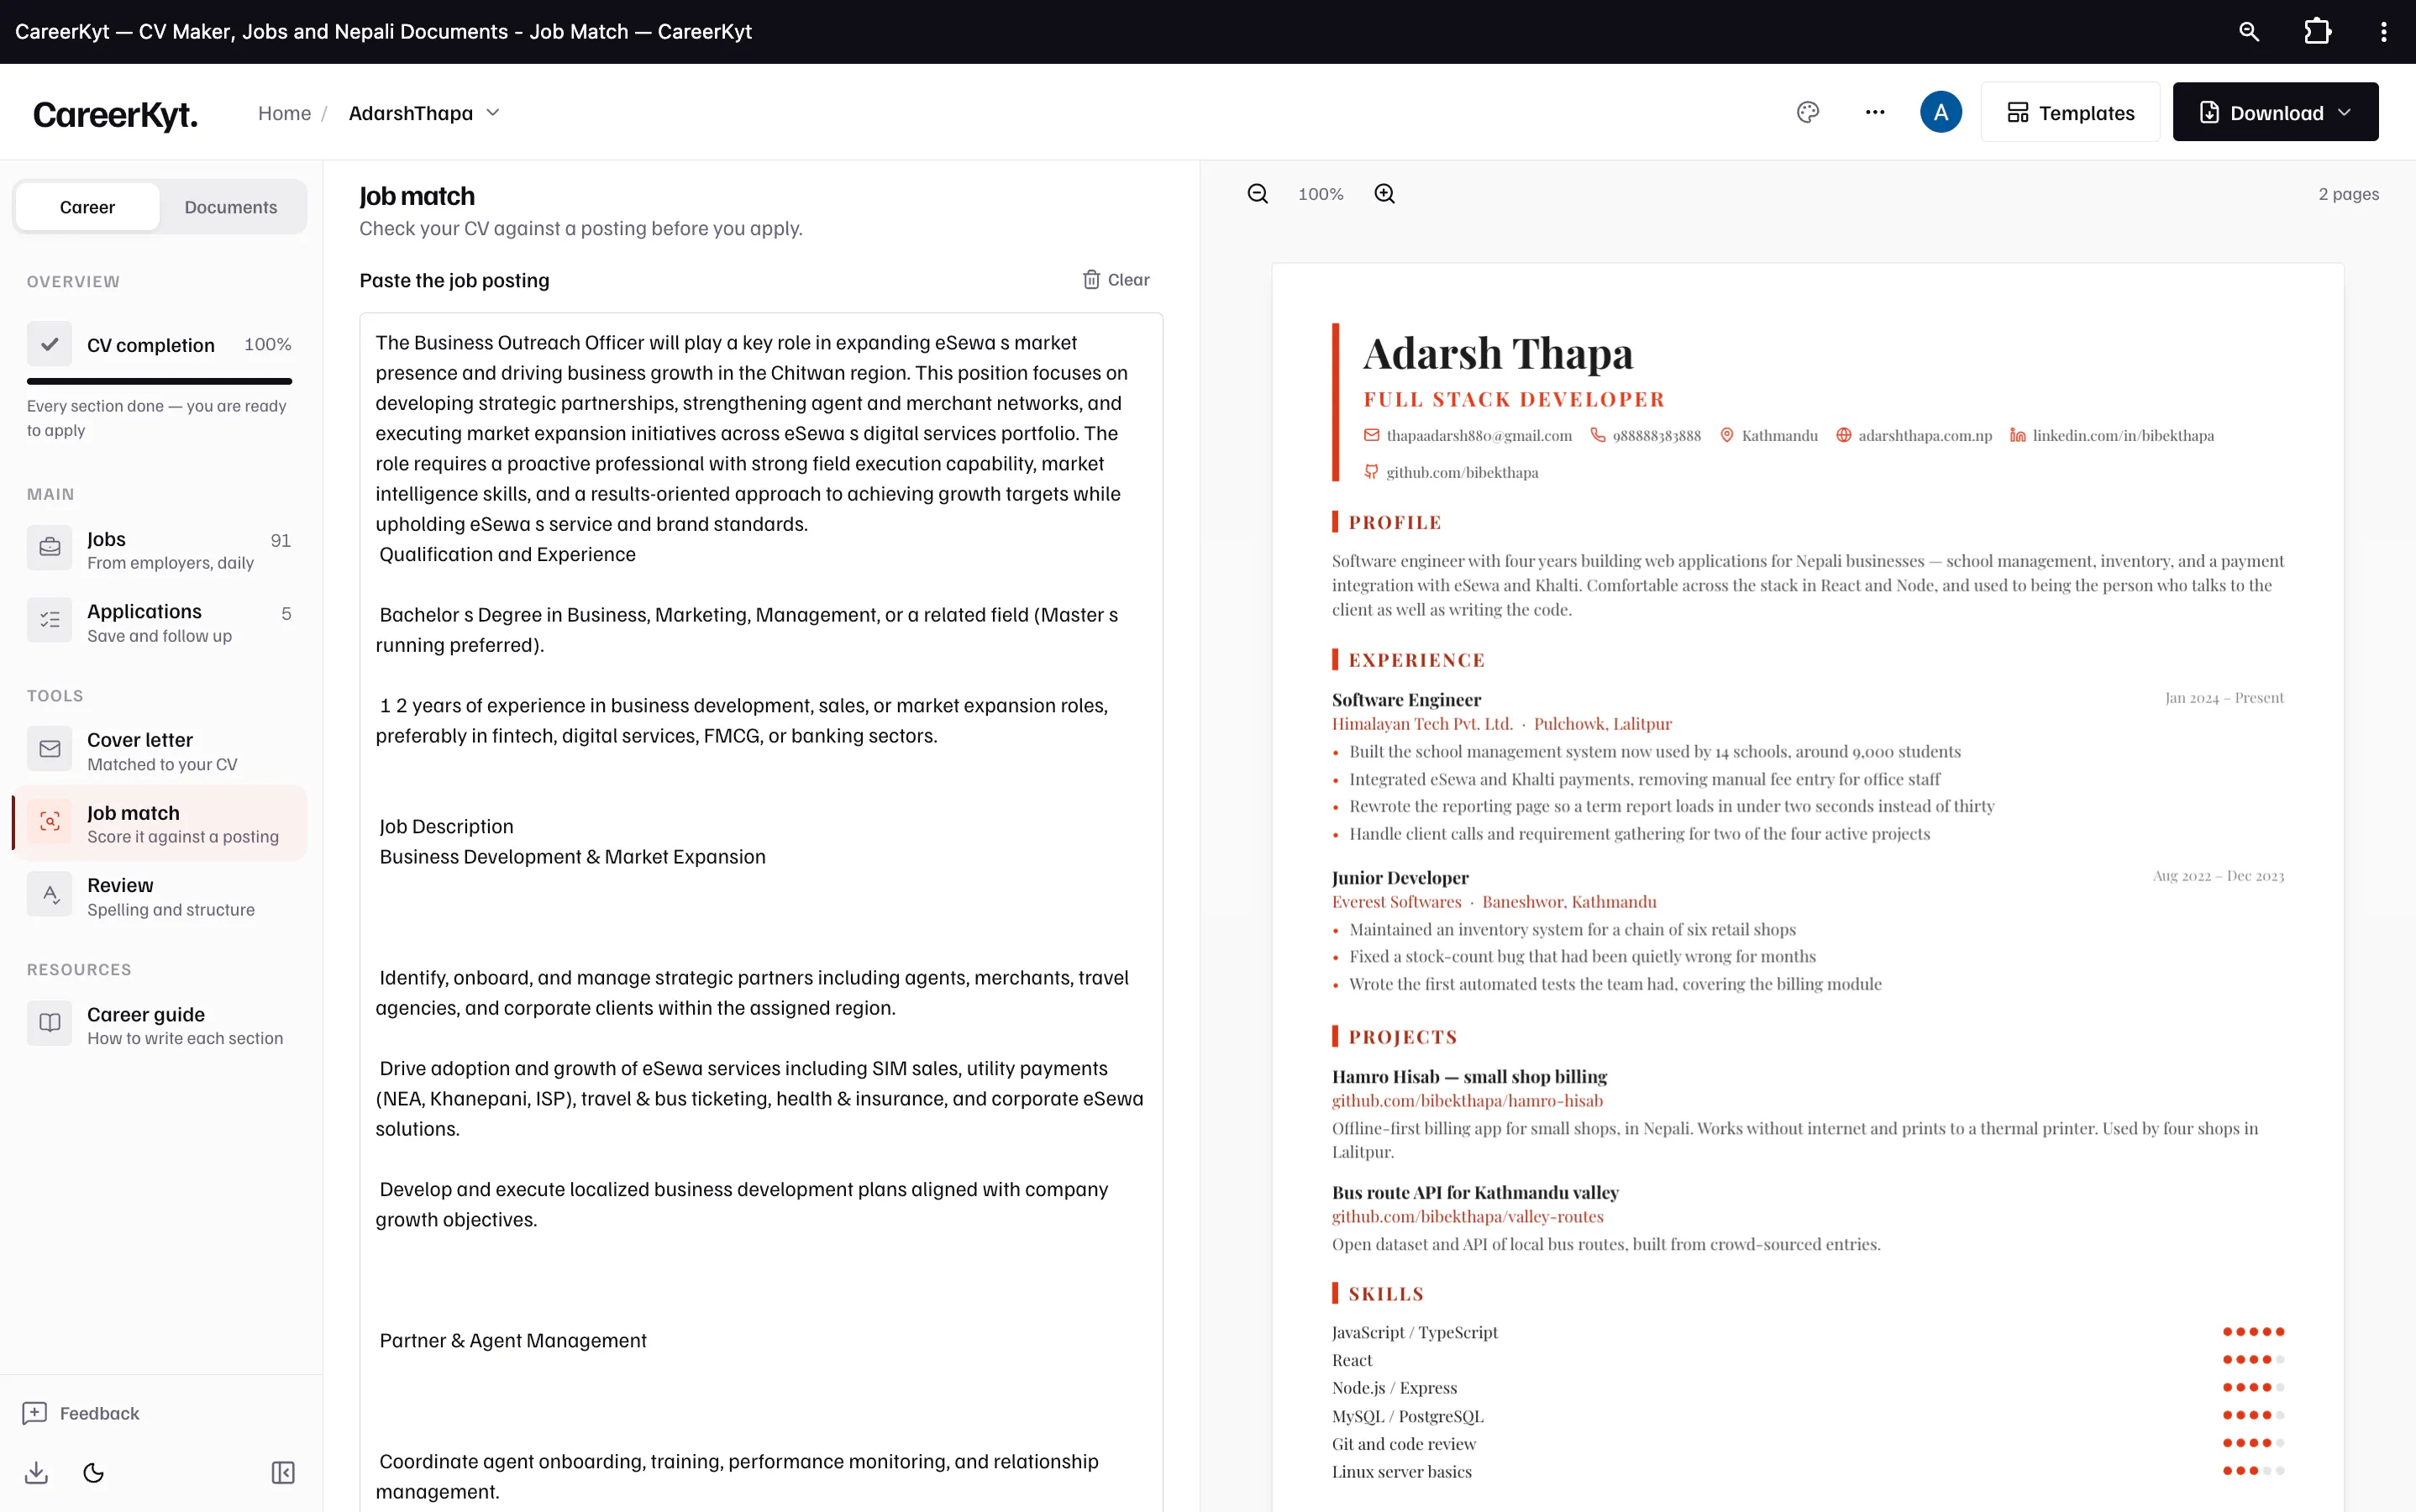
Task: Select the Job match tool
Action: point(160,823)
